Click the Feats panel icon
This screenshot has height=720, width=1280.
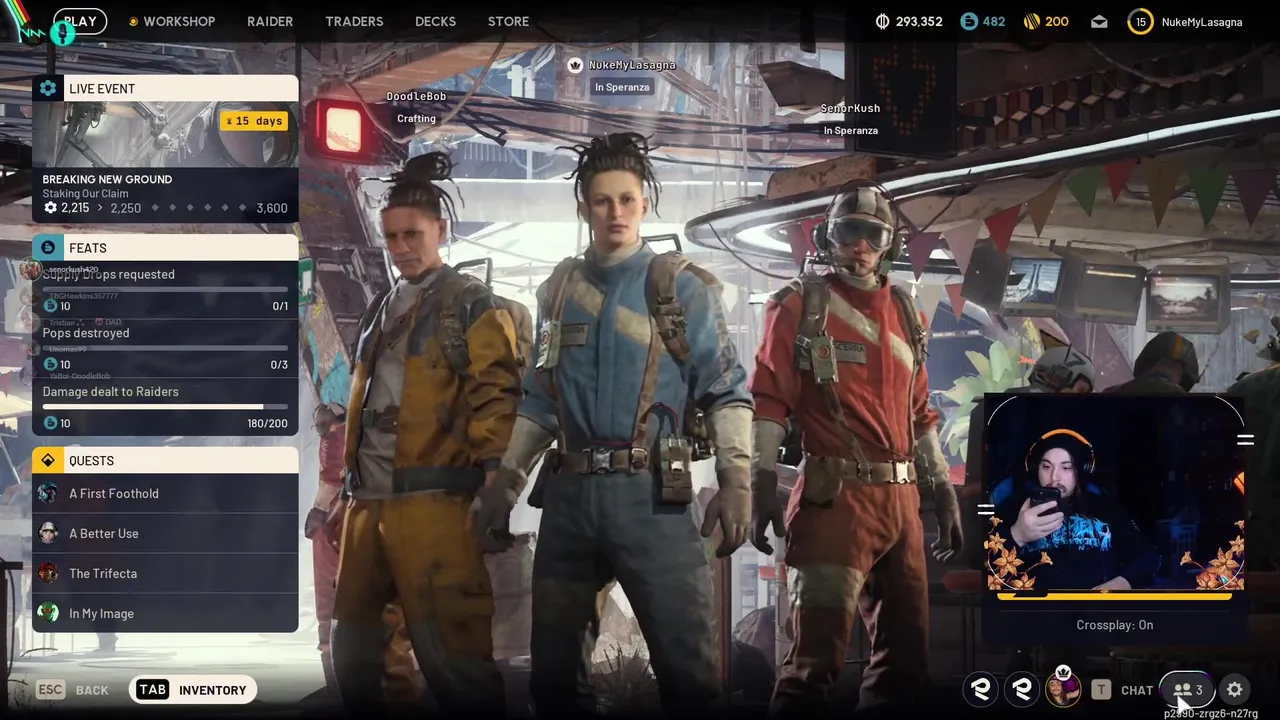click(x=48, y=247)
